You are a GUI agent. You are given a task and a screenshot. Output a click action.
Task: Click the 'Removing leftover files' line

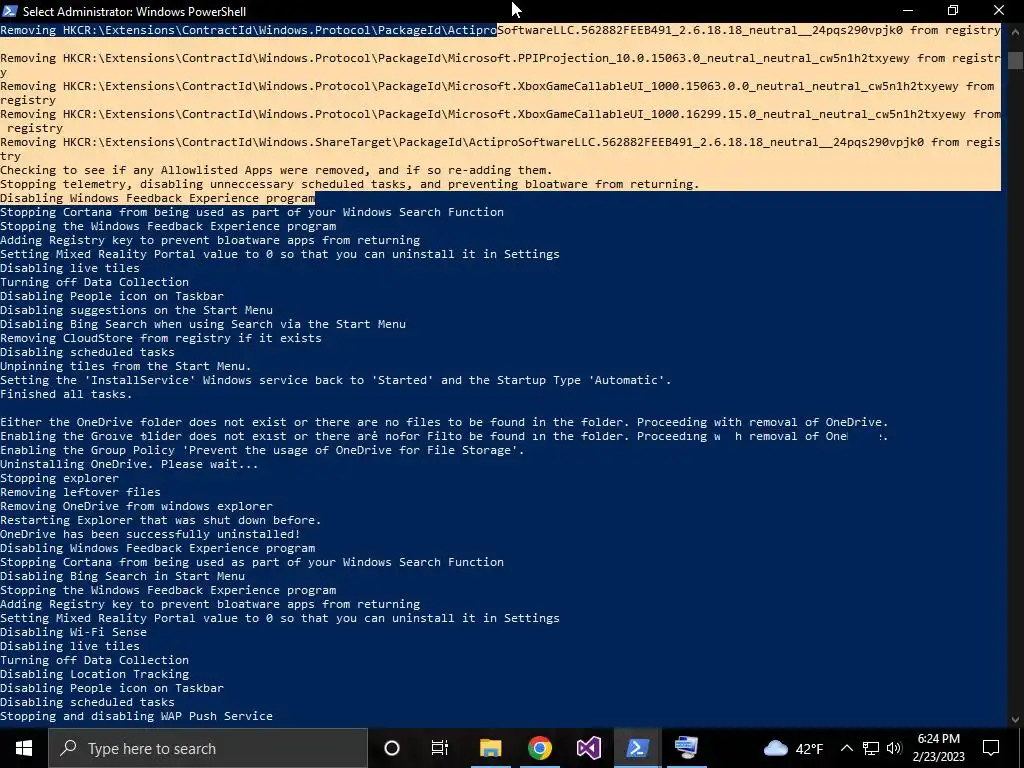point(80,492)
